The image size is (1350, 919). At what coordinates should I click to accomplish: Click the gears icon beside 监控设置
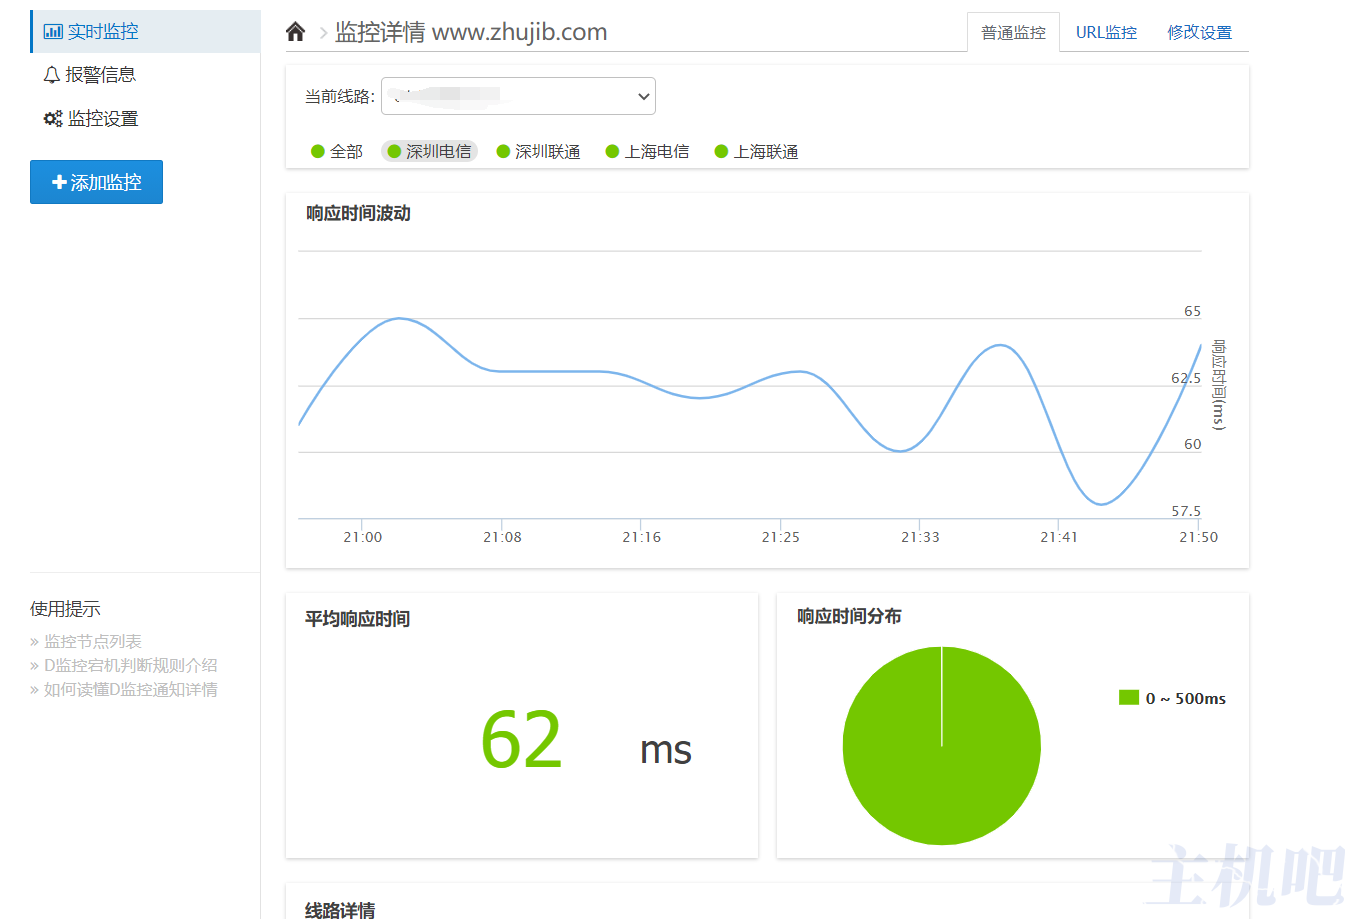pyautogui.click(x=53, y=119)
